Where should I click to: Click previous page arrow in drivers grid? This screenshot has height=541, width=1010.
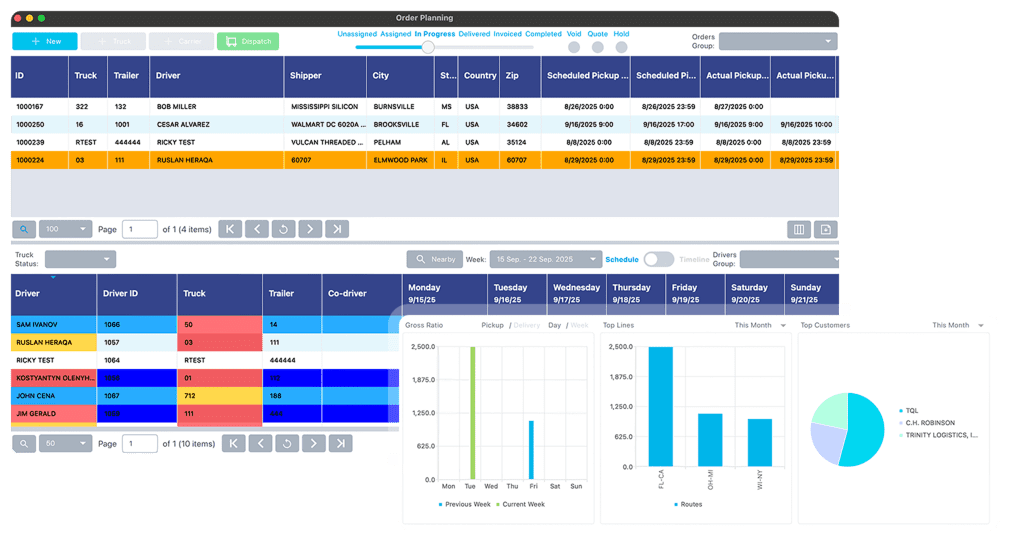(259, 443)
